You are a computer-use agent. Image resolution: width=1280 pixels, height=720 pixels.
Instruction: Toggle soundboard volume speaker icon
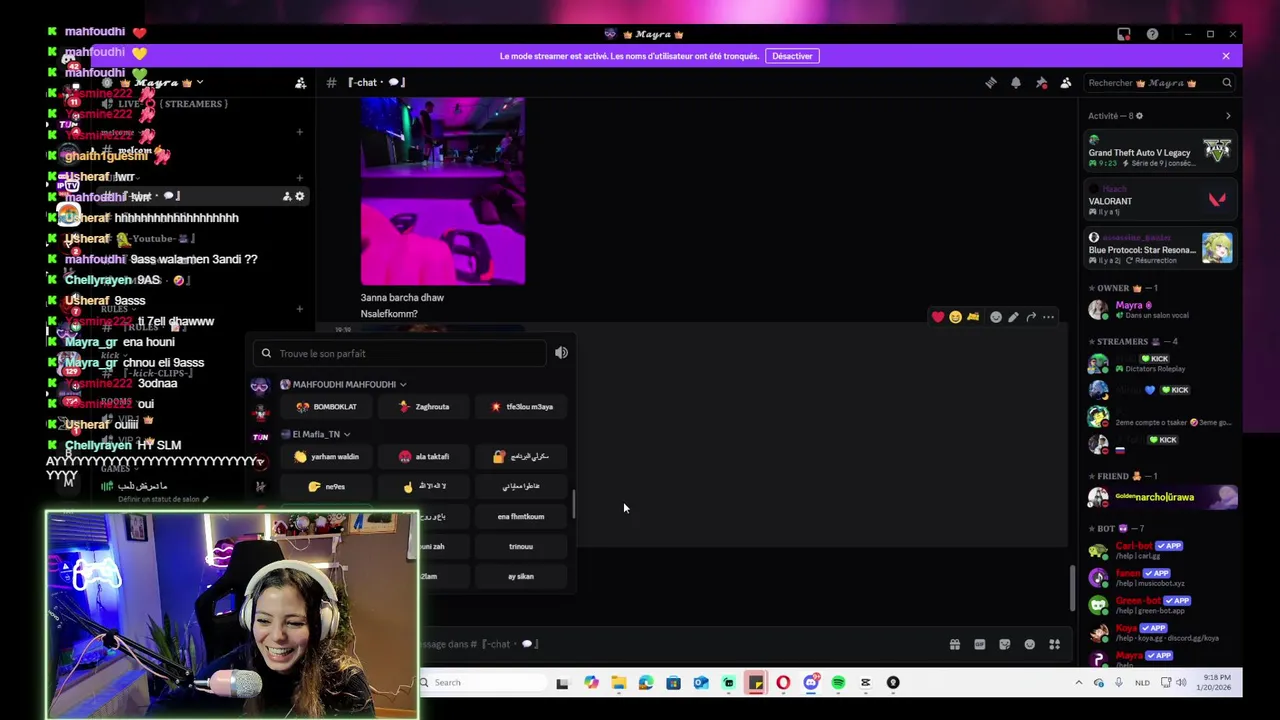click(x=561, y=353)
